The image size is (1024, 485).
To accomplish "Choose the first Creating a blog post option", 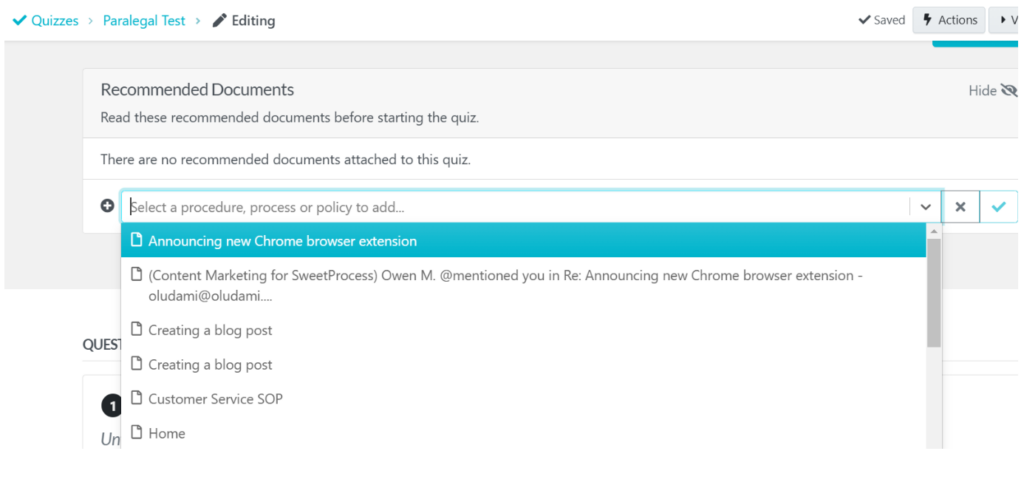I will (x=210, y=330).
